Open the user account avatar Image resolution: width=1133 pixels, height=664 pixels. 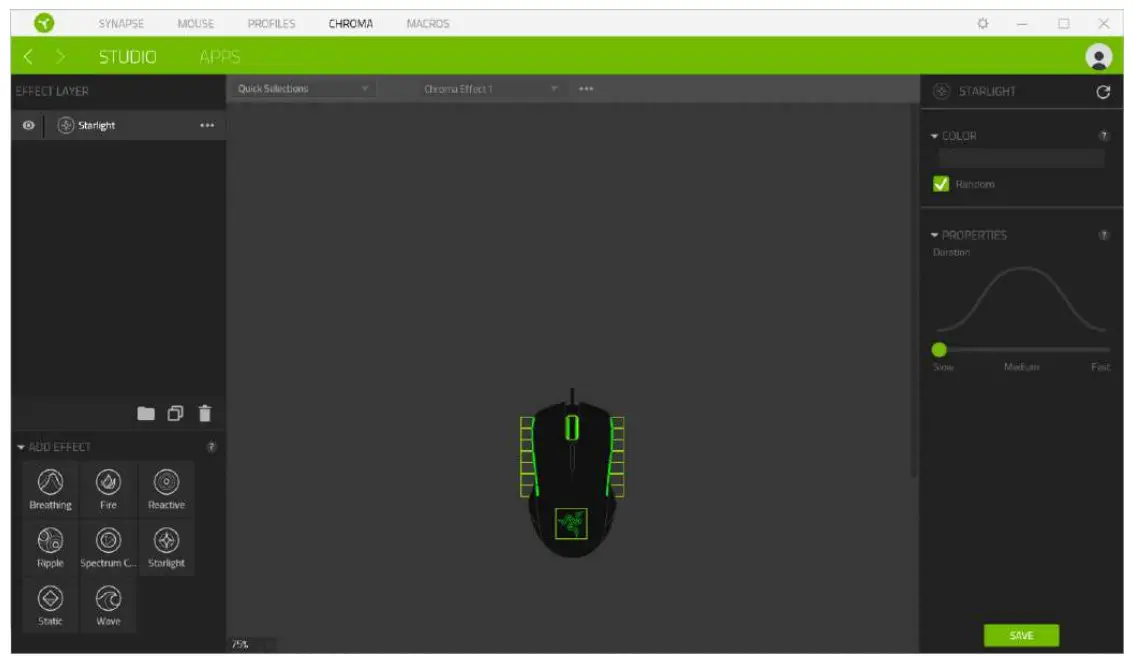[x=1099, y=57]
